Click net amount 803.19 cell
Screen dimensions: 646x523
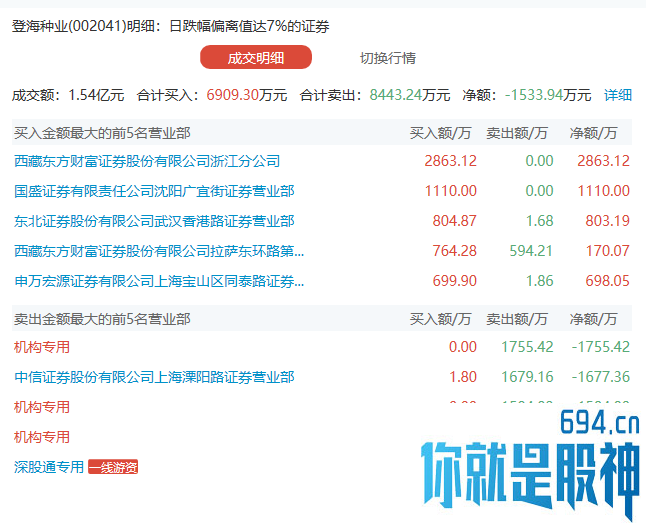(x=608, y=221)
